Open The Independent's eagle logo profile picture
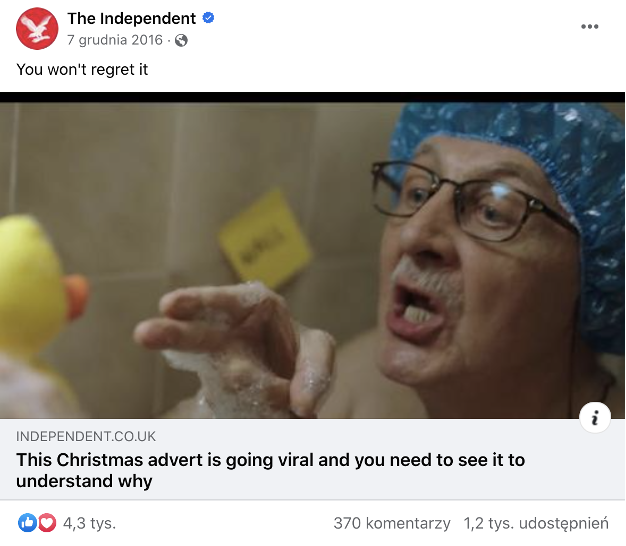 coord(37,28)
